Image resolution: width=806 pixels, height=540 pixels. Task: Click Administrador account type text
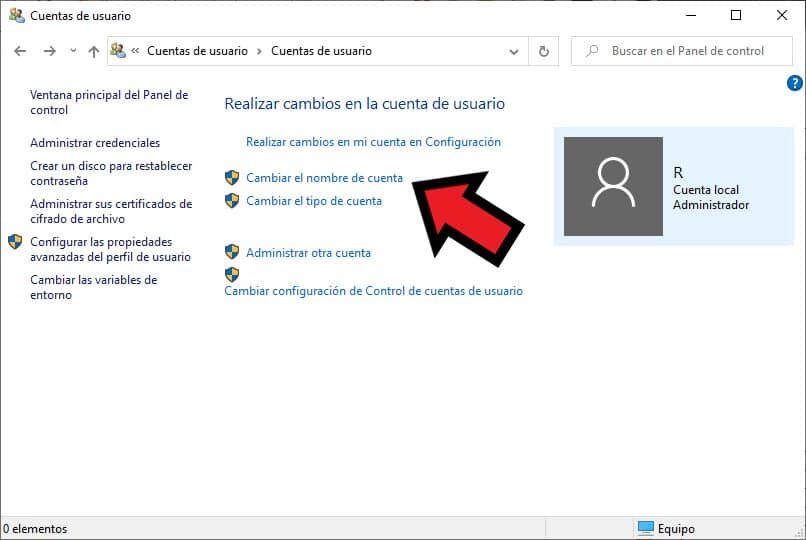711,205
